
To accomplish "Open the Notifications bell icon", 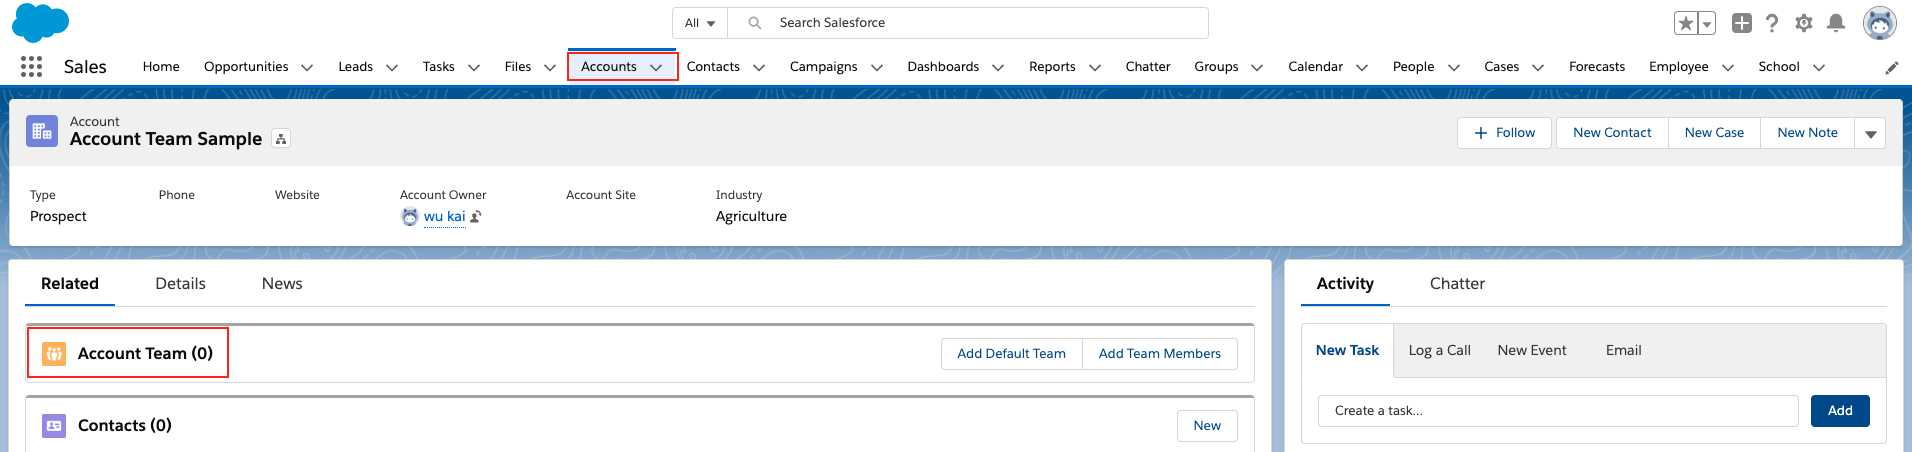I will pos(1836,23).
